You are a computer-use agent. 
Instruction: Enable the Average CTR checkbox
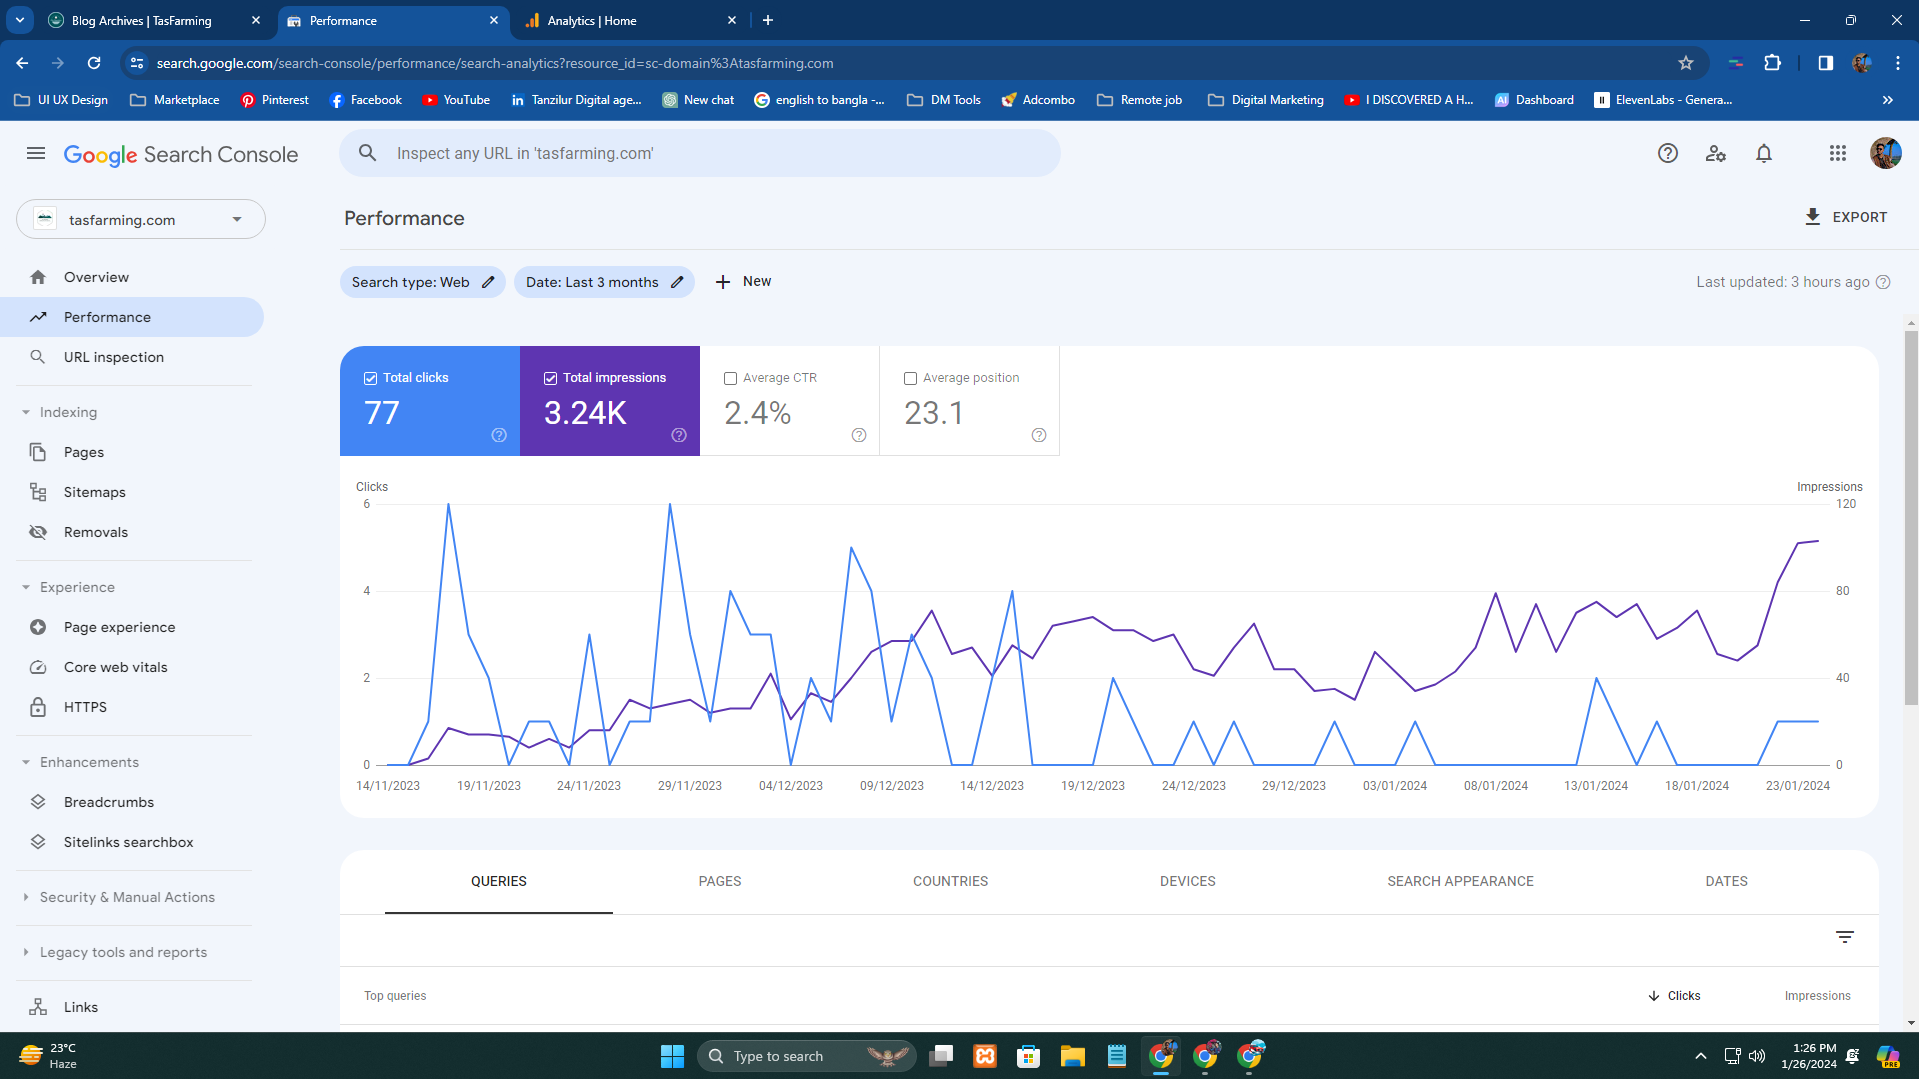pos(730,378)
